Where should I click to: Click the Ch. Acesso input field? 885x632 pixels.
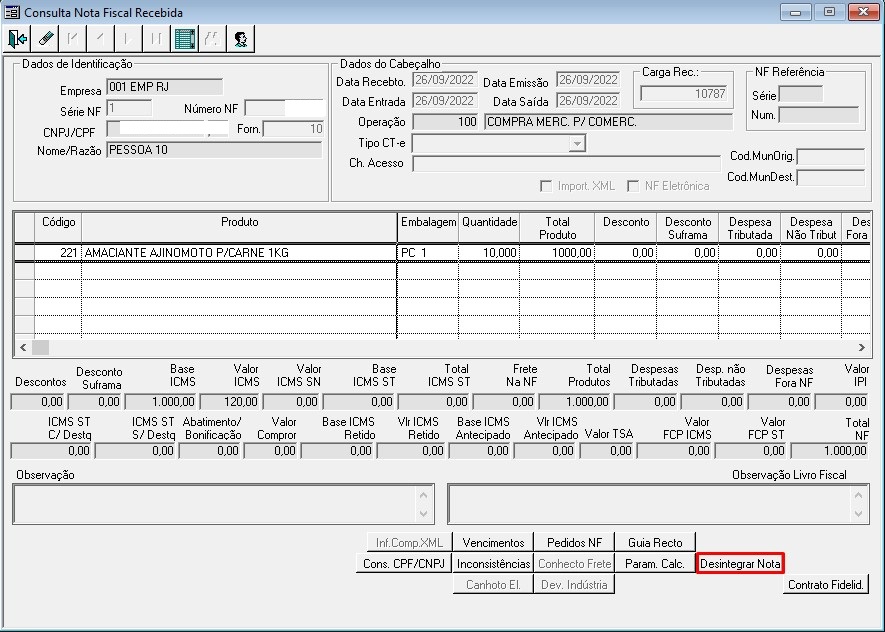566,164
